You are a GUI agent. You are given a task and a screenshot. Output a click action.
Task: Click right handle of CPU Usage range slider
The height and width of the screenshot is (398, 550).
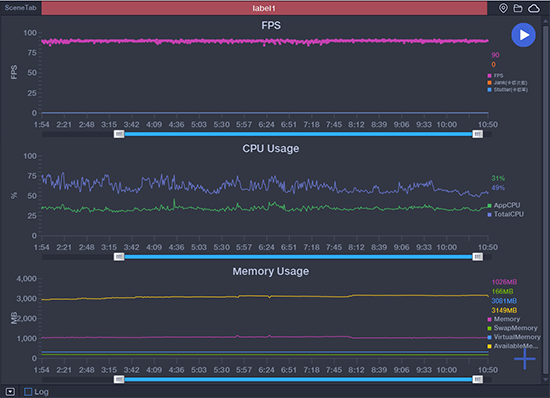pos(477,257)
